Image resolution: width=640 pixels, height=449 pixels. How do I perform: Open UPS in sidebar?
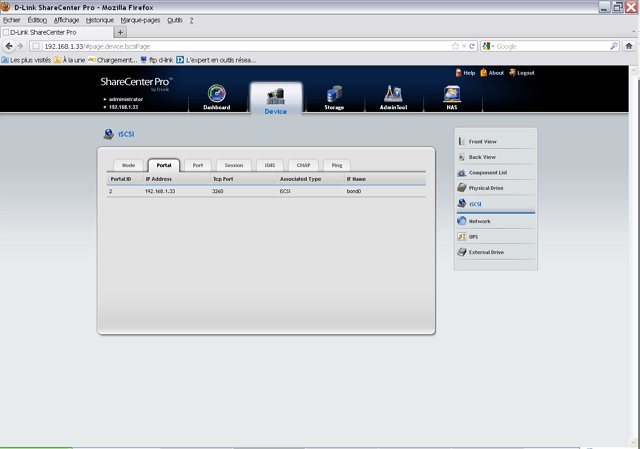[x=496, y=236]
